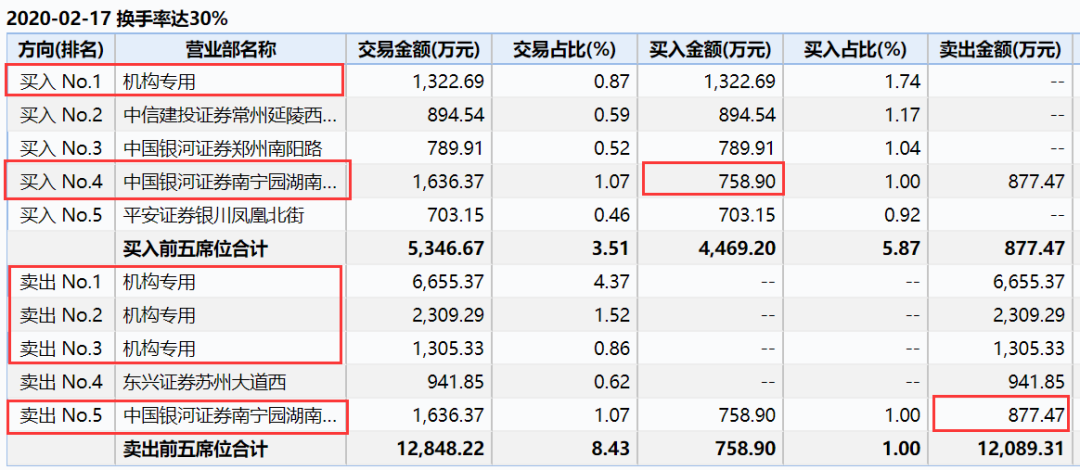Select buy share total 5.87
Image resolution: width=1080 pixels, height=470 pixels.
(x=904, y=249)
